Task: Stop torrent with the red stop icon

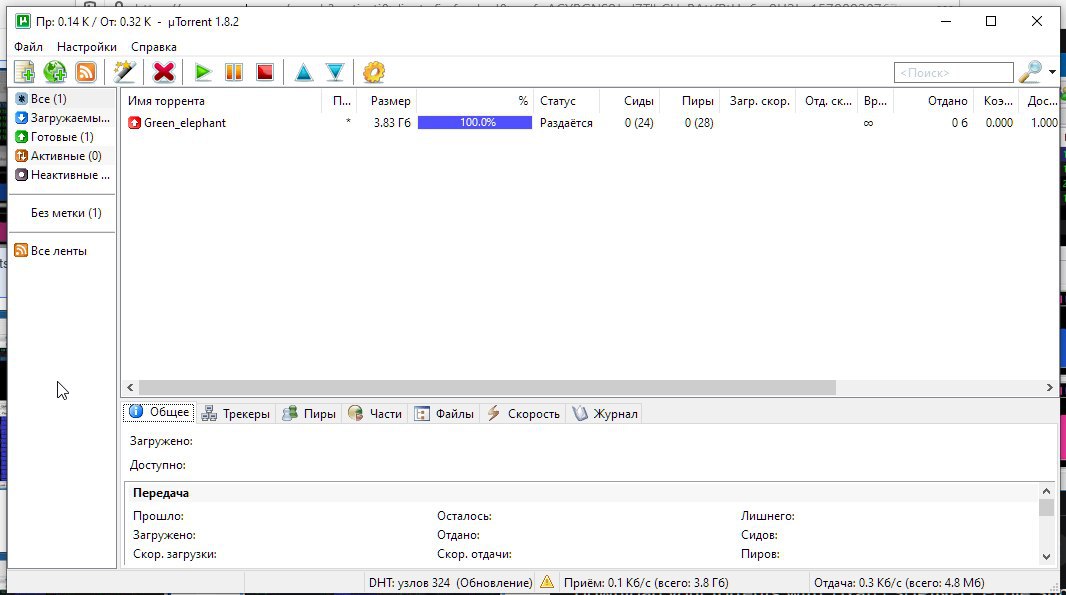Action: [x=265, y=72]
